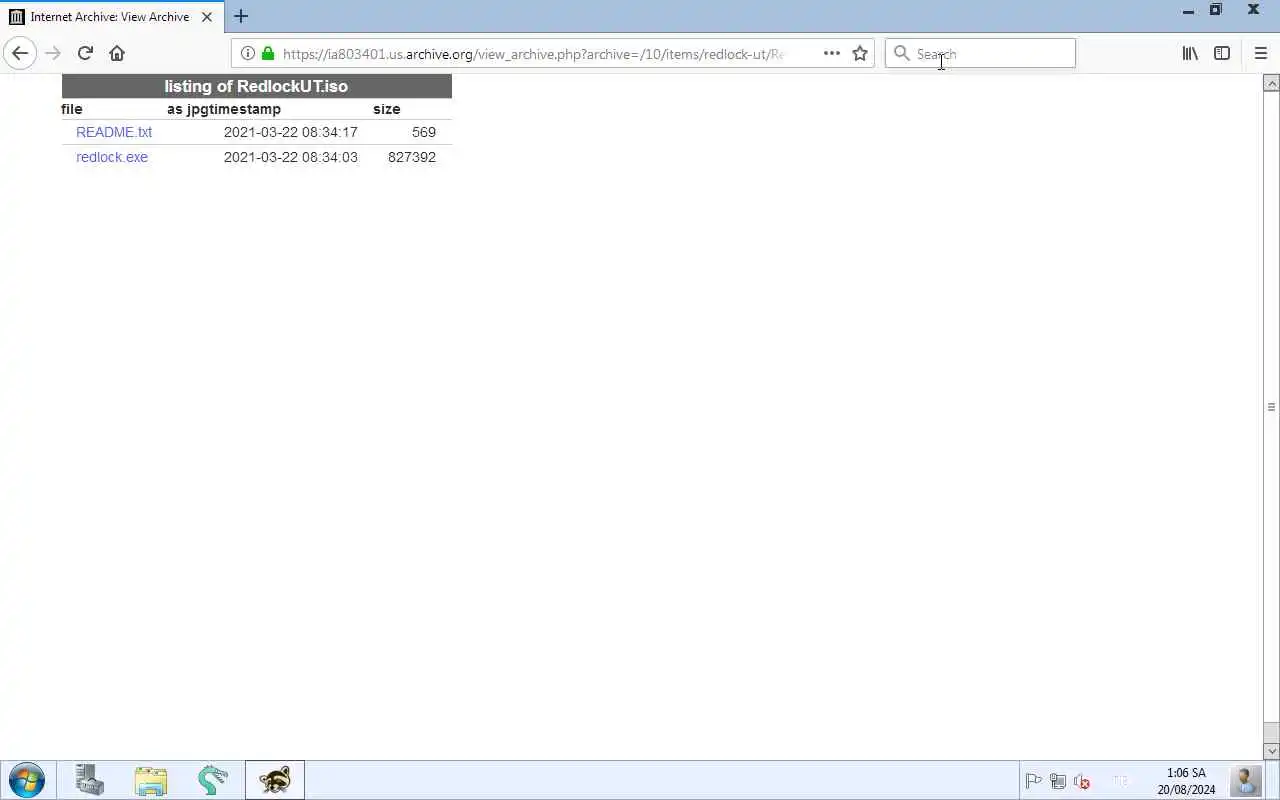Open the Firefox home page

(x=117, y=53)
